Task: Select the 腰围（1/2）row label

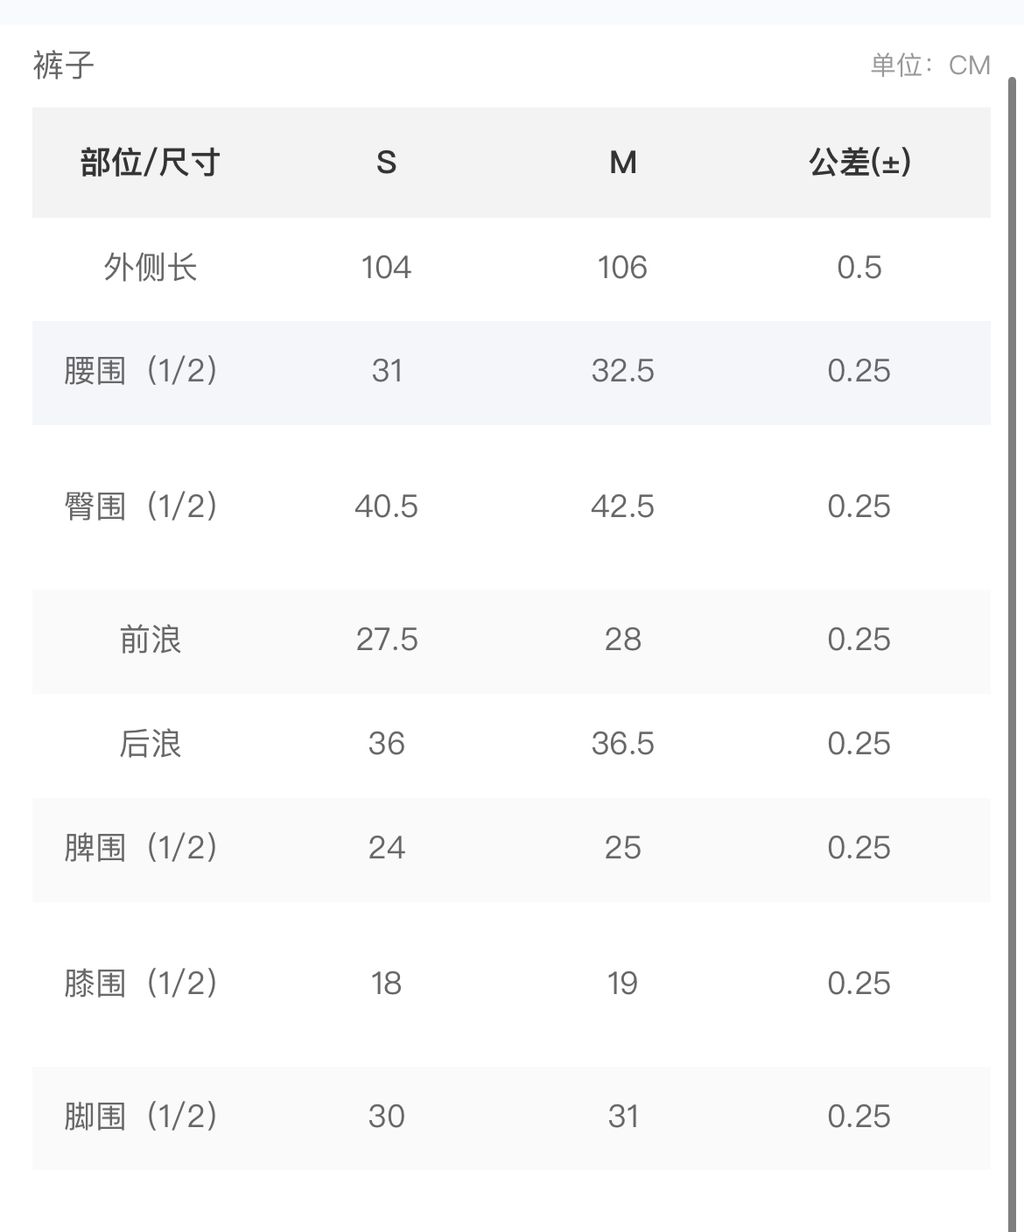Action: point(141,371)
